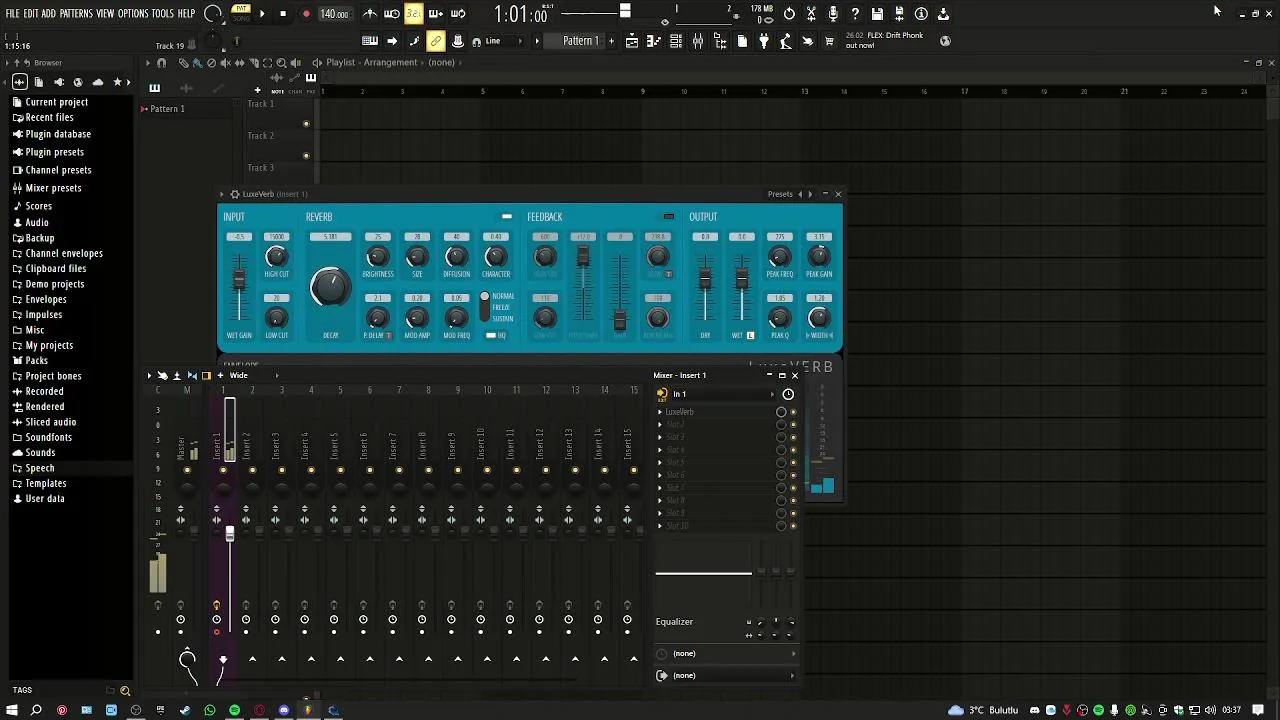Open LuxeVerb slot menu arrow in mixer
Image resolution: width=1280 pixels, height=720 pixels.
[660, 412]
